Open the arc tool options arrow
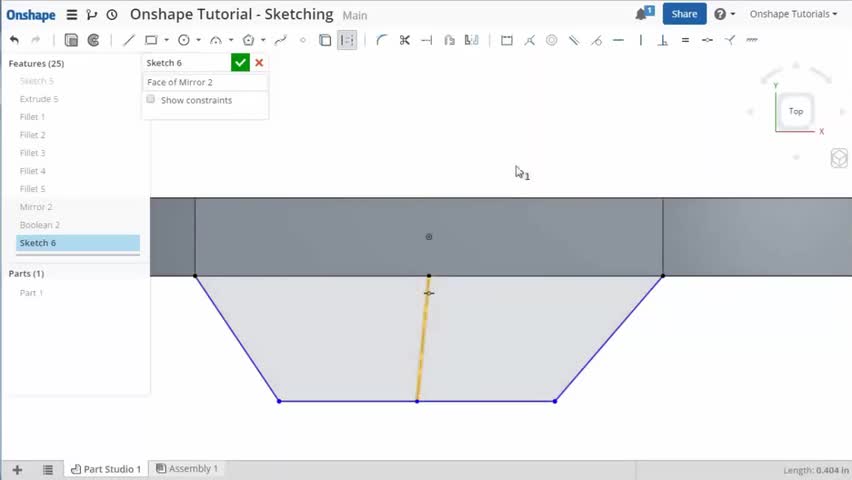852x480 pixels. tap(231, 40)
